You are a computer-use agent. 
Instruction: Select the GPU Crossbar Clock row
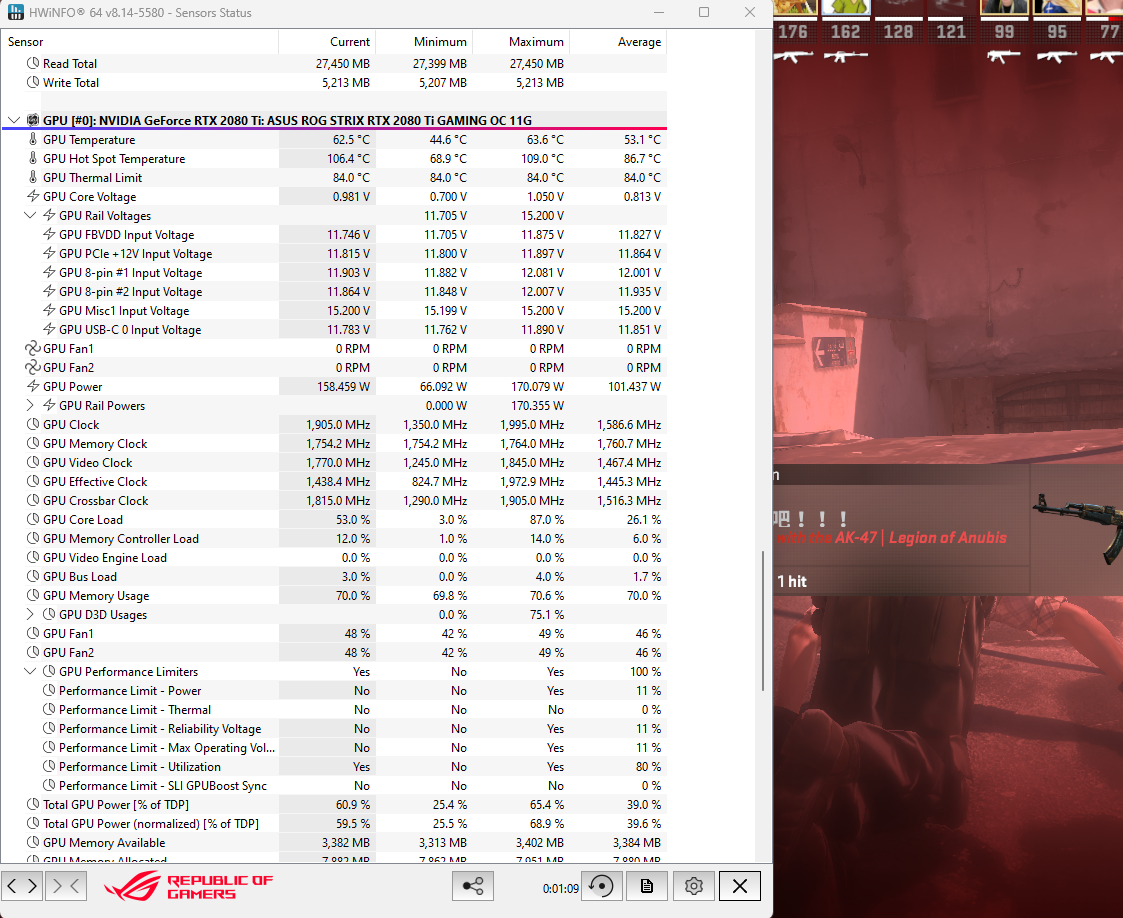334,501
